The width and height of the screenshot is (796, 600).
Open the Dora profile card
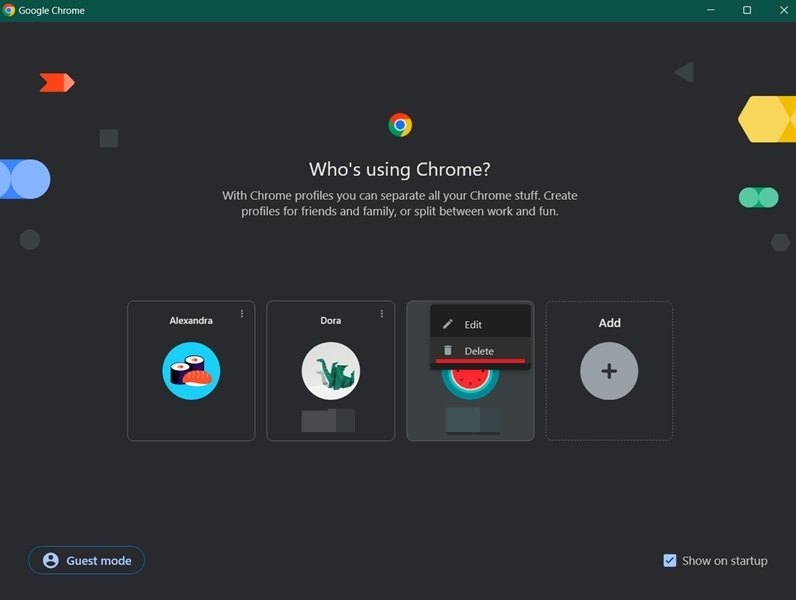click(x=330, y=371)
